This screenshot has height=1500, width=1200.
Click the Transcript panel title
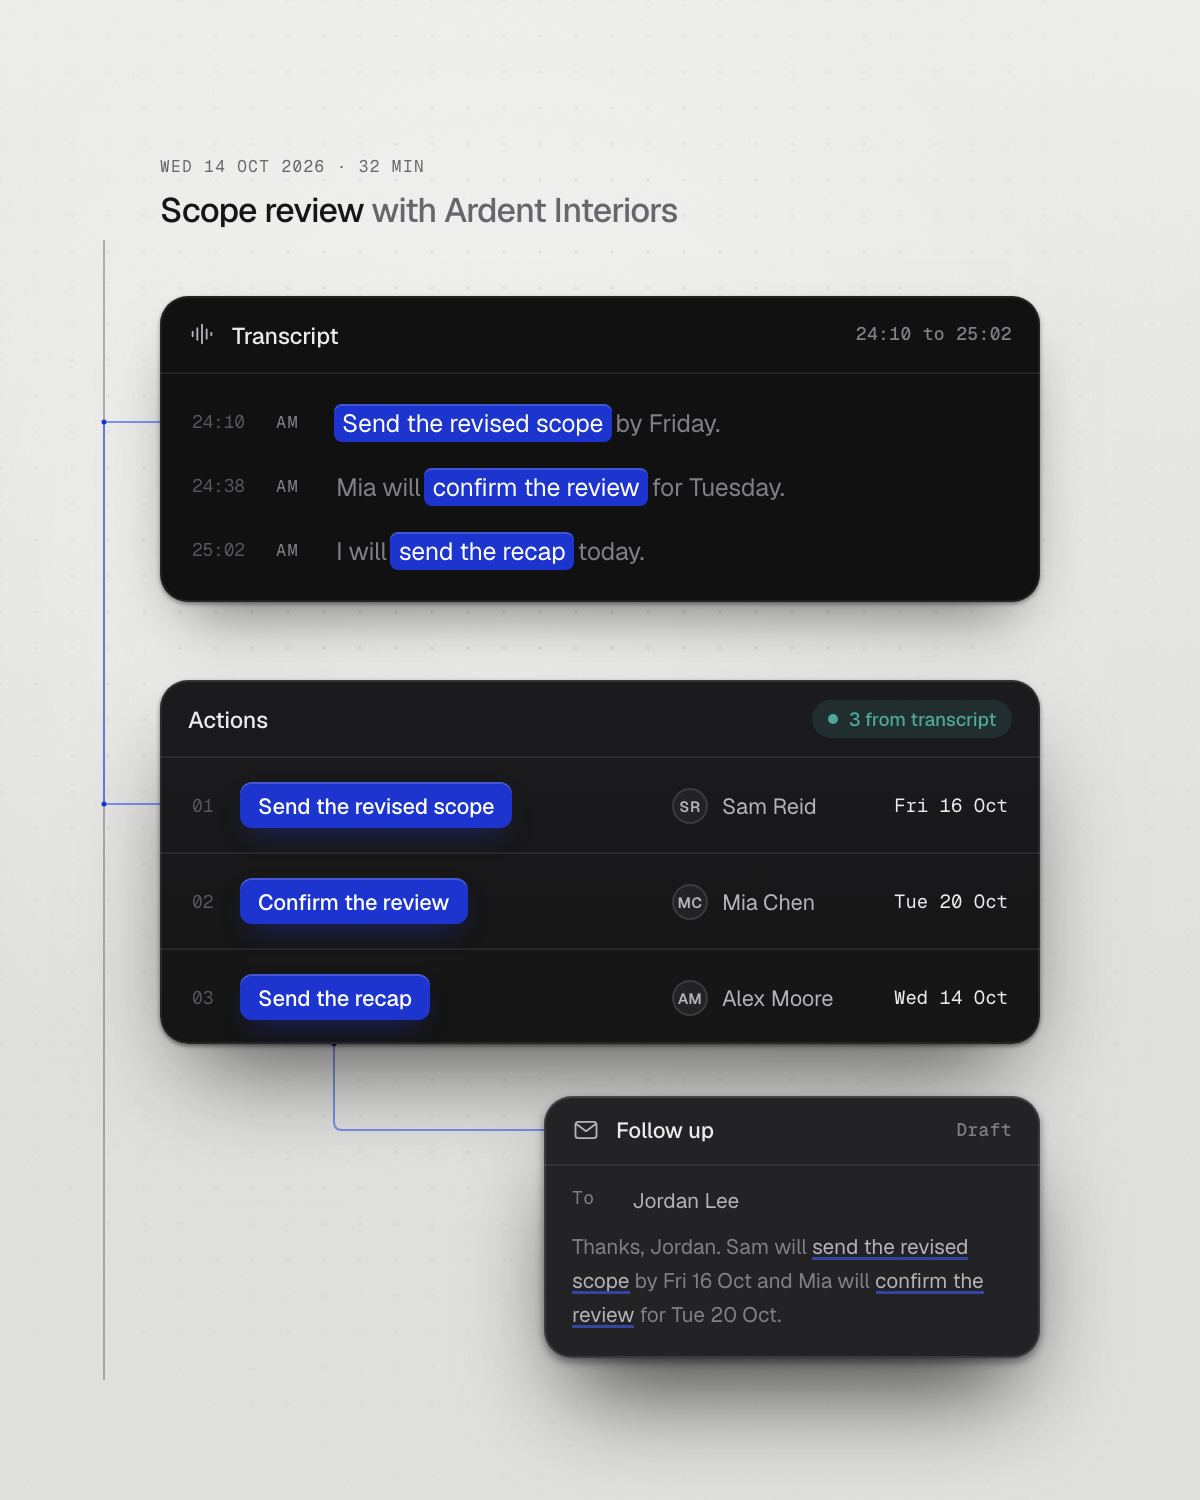coord(285,336)
